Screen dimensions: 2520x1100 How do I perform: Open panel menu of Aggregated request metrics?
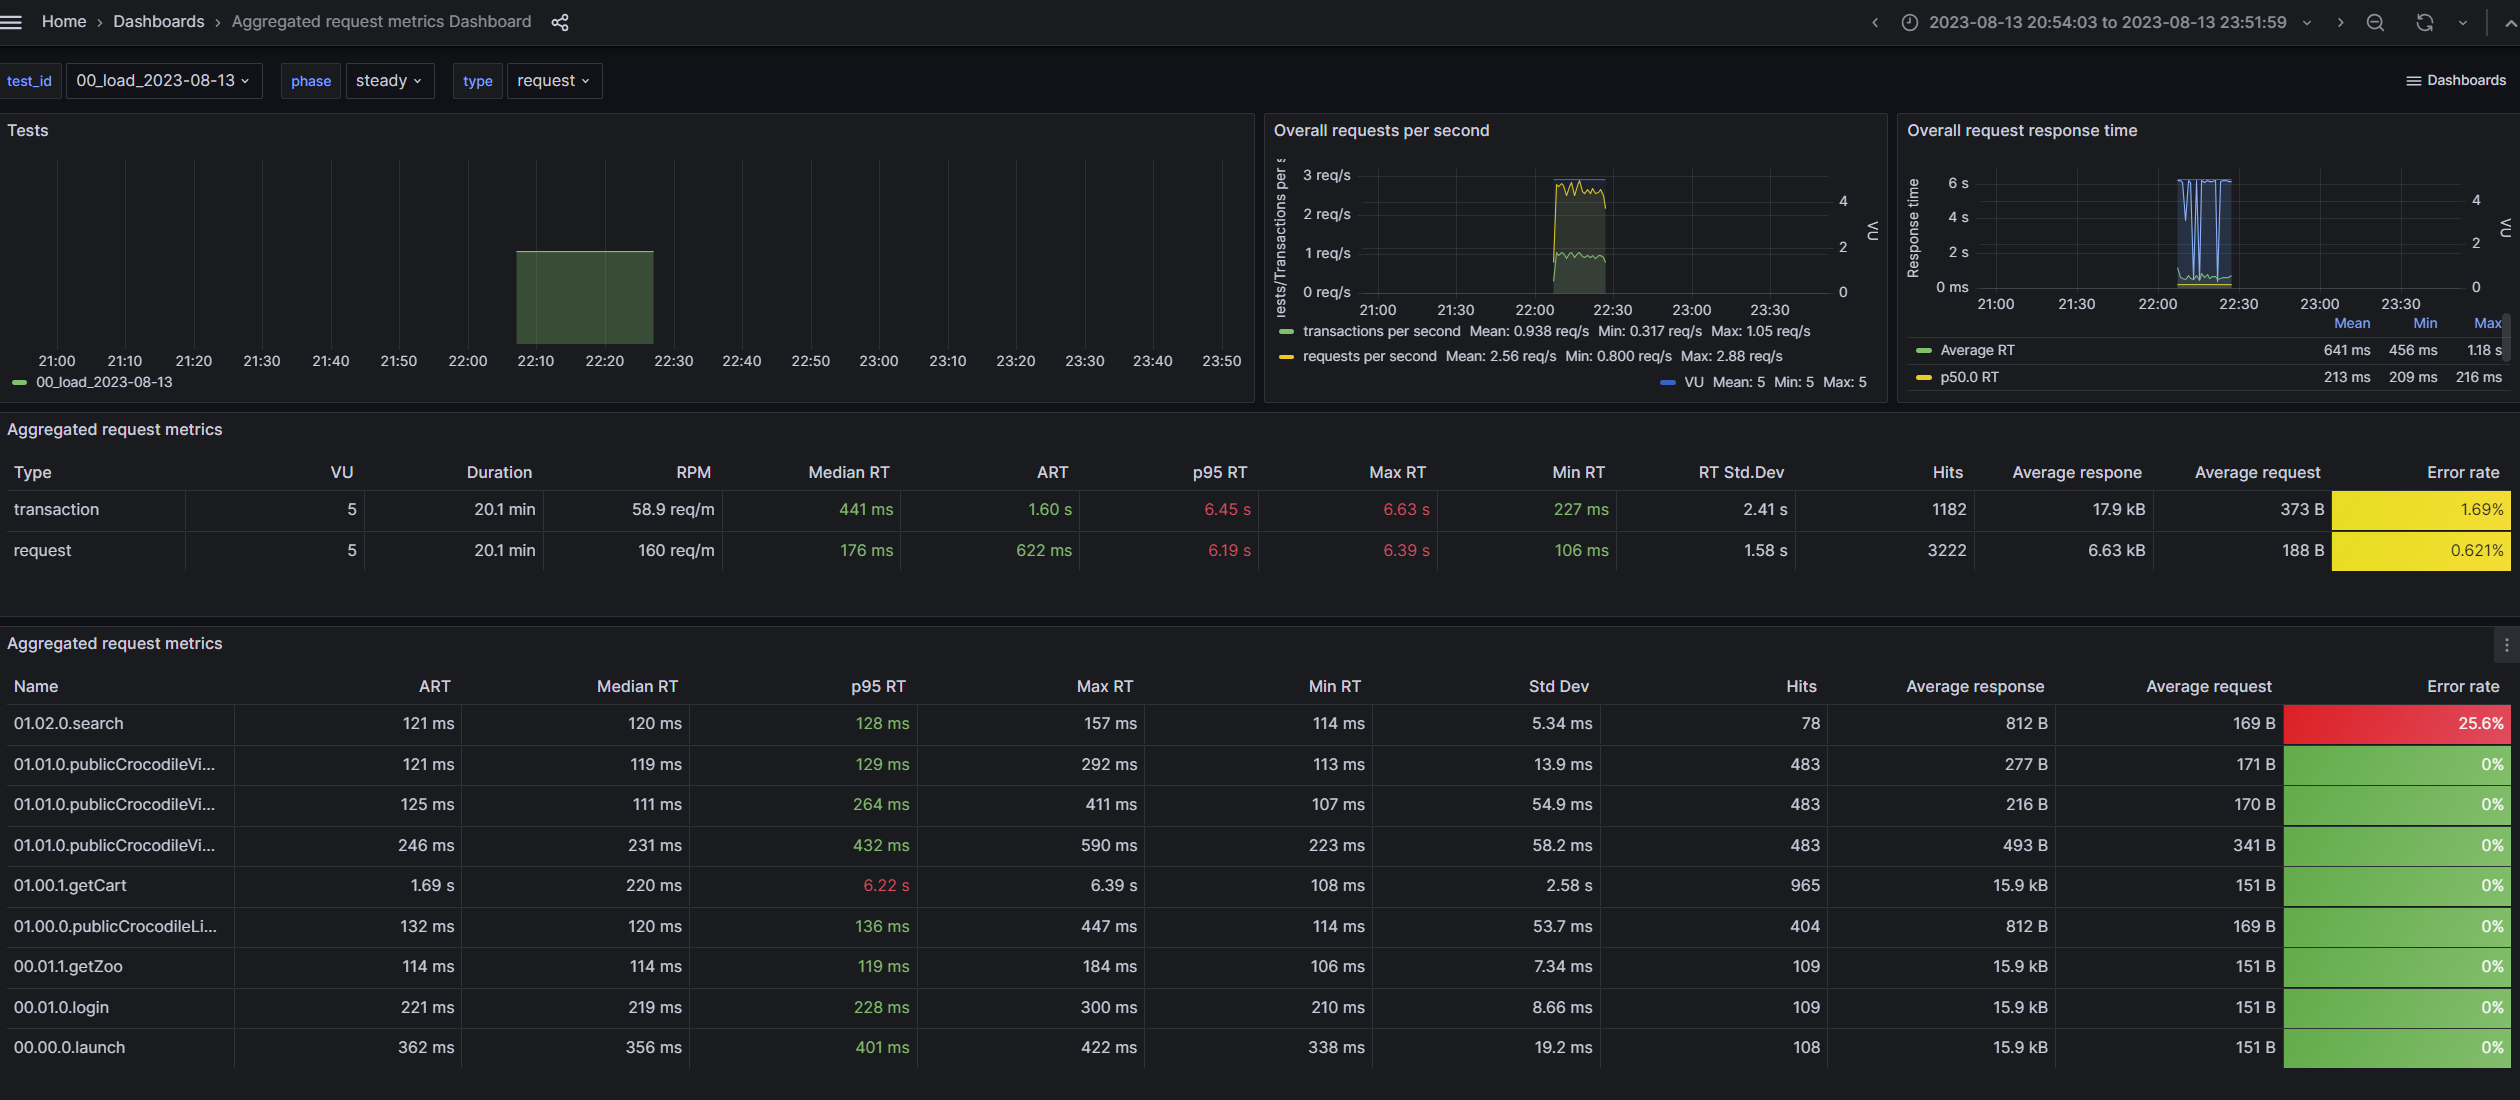(2506, 646)
